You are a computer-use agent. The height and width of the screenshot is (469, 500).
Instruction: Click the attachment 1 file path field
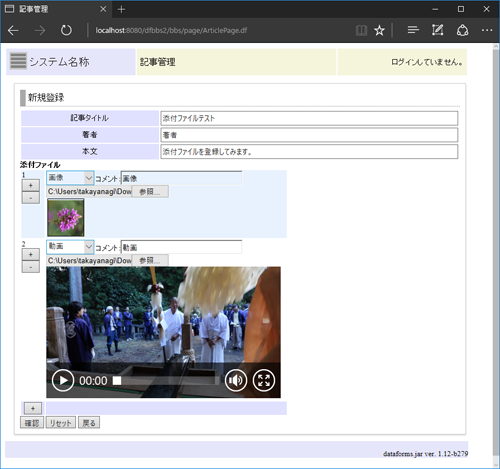click(89, 192)
